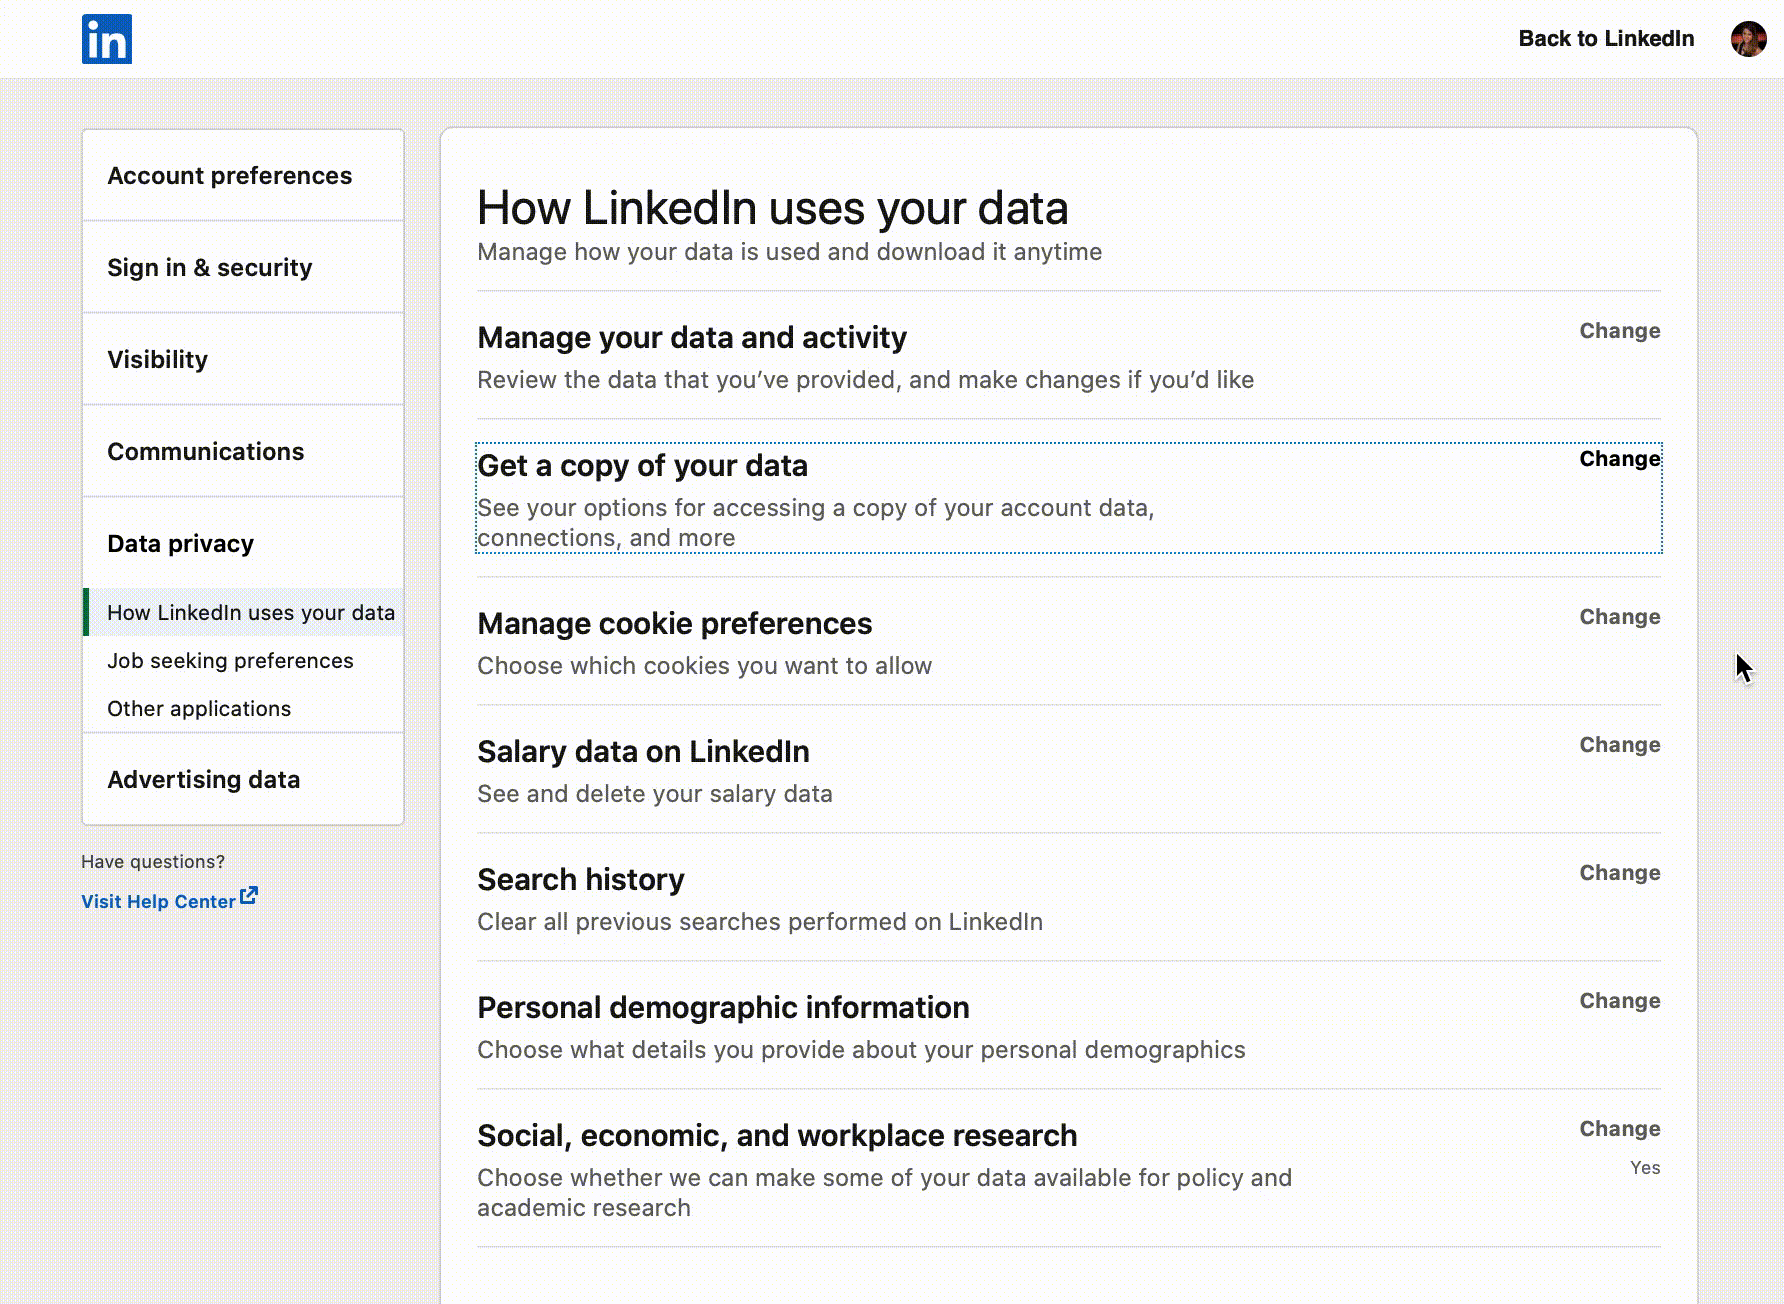This screenshot has height=1304, width=1784.
Task: Click 'Choose which cookies you want to allow' text
Action: point(705,666)
